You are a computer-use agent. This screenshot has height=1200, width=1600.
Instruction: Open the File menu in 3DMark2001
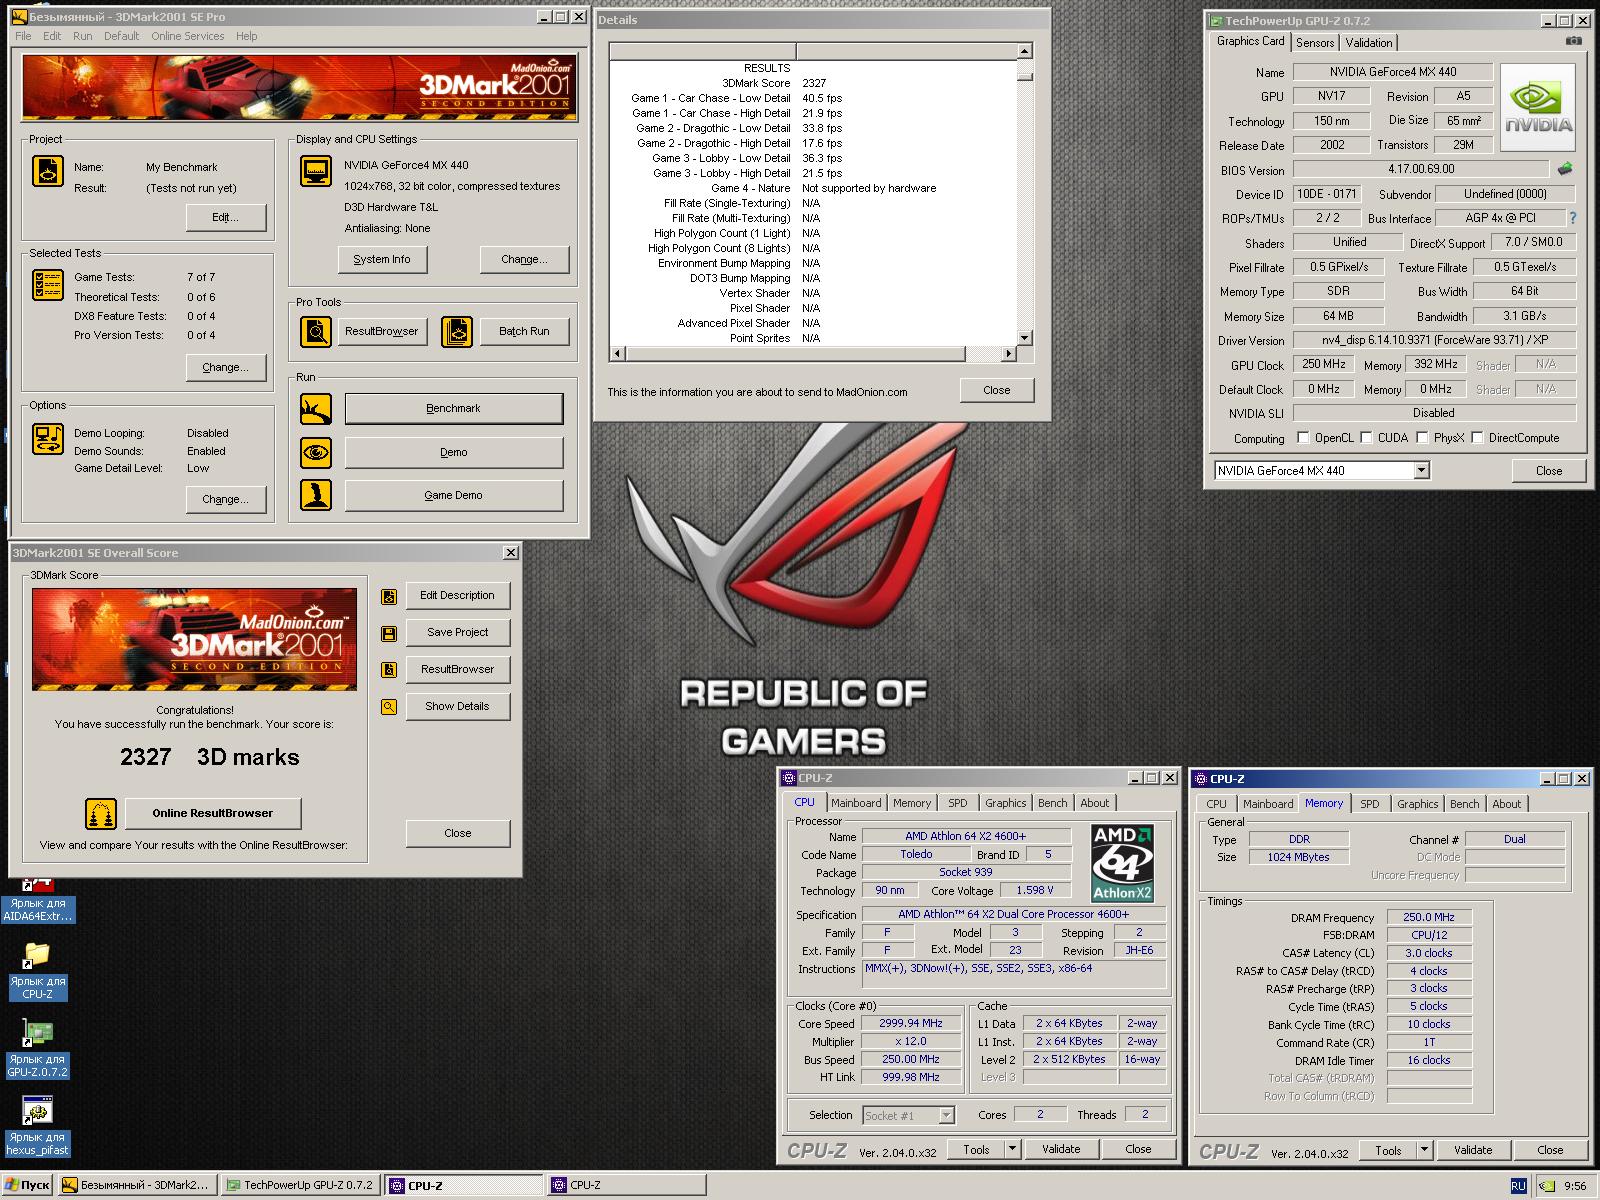coord(23,36)
